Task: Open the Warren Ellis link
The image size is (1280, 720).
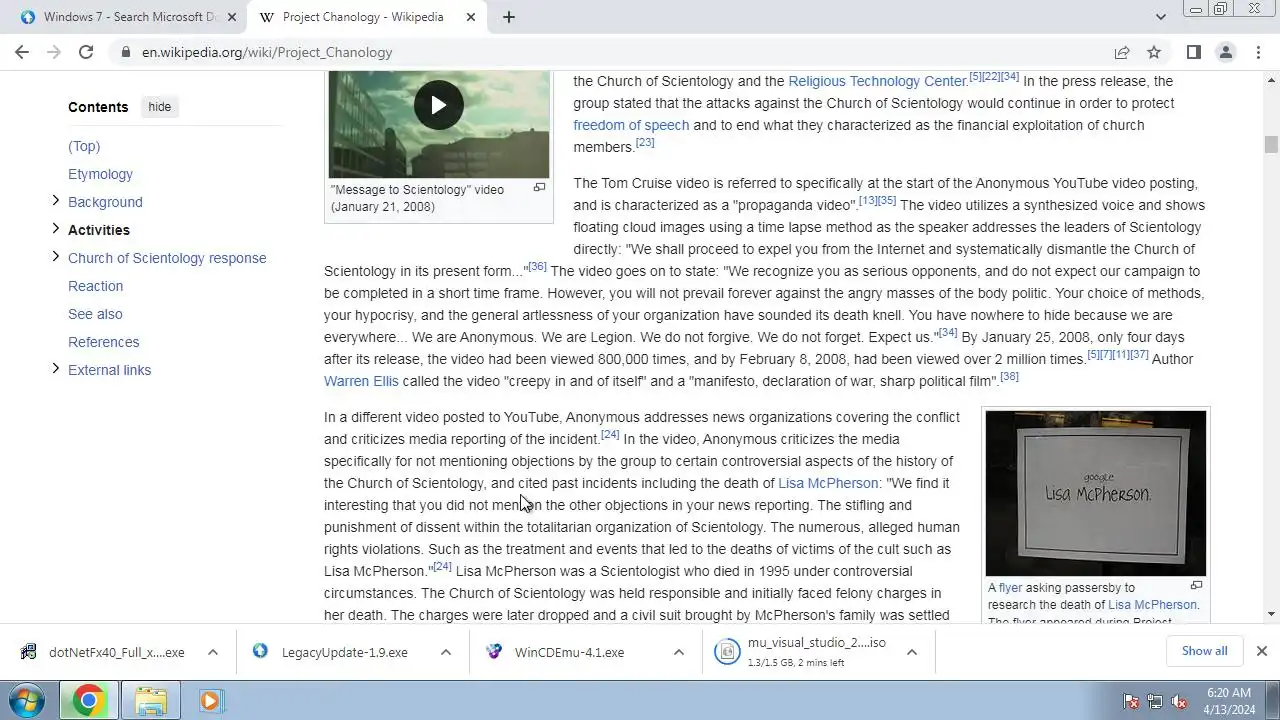Action: tap(361, 381)
